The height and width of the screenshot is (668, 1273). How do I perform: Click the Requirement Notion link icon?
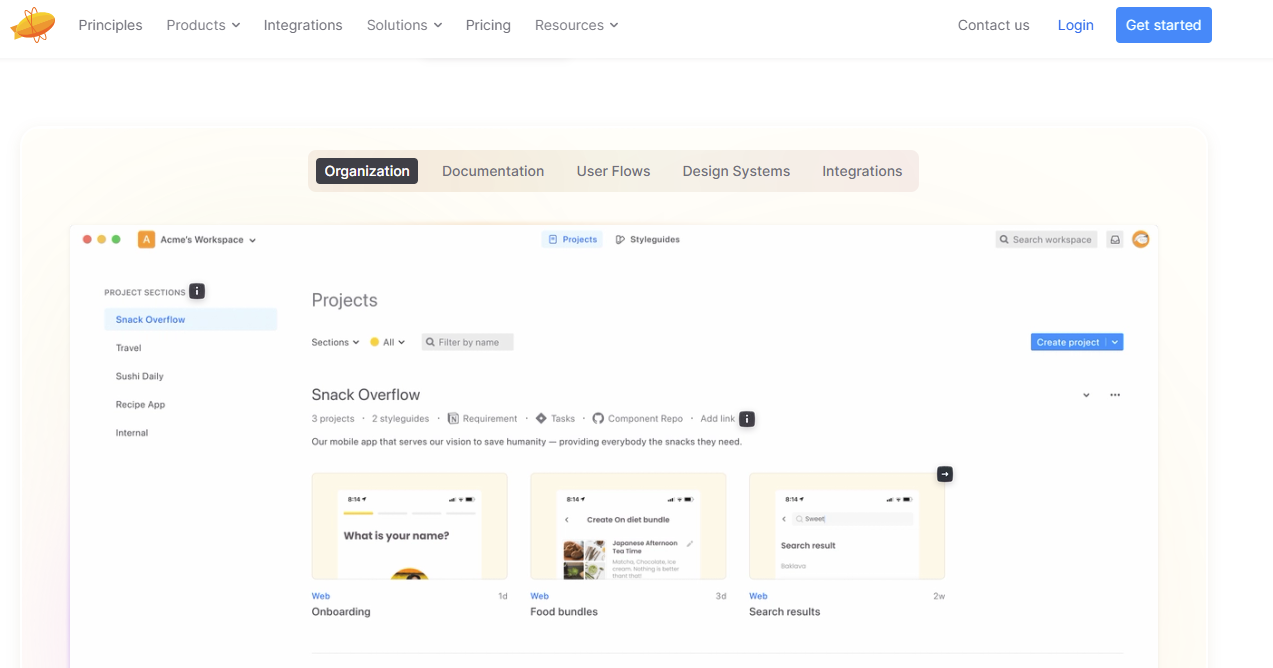tap(453, 419)
